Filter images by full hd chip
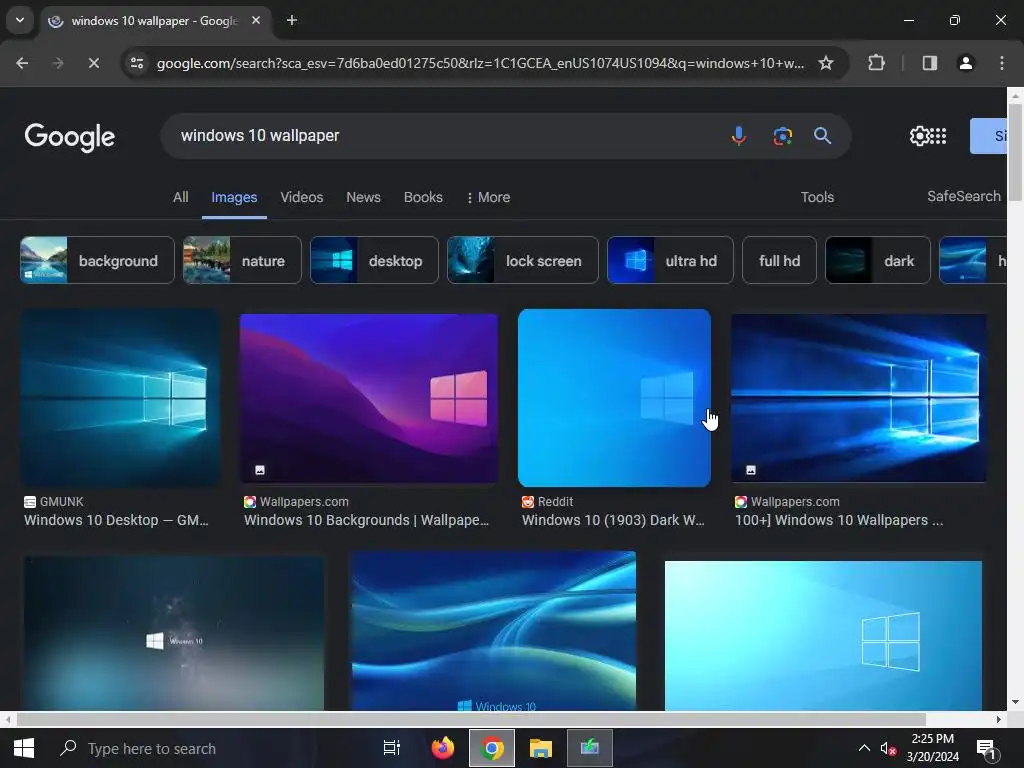Screen dimensions: 1024x768 [x=779, y=260]
